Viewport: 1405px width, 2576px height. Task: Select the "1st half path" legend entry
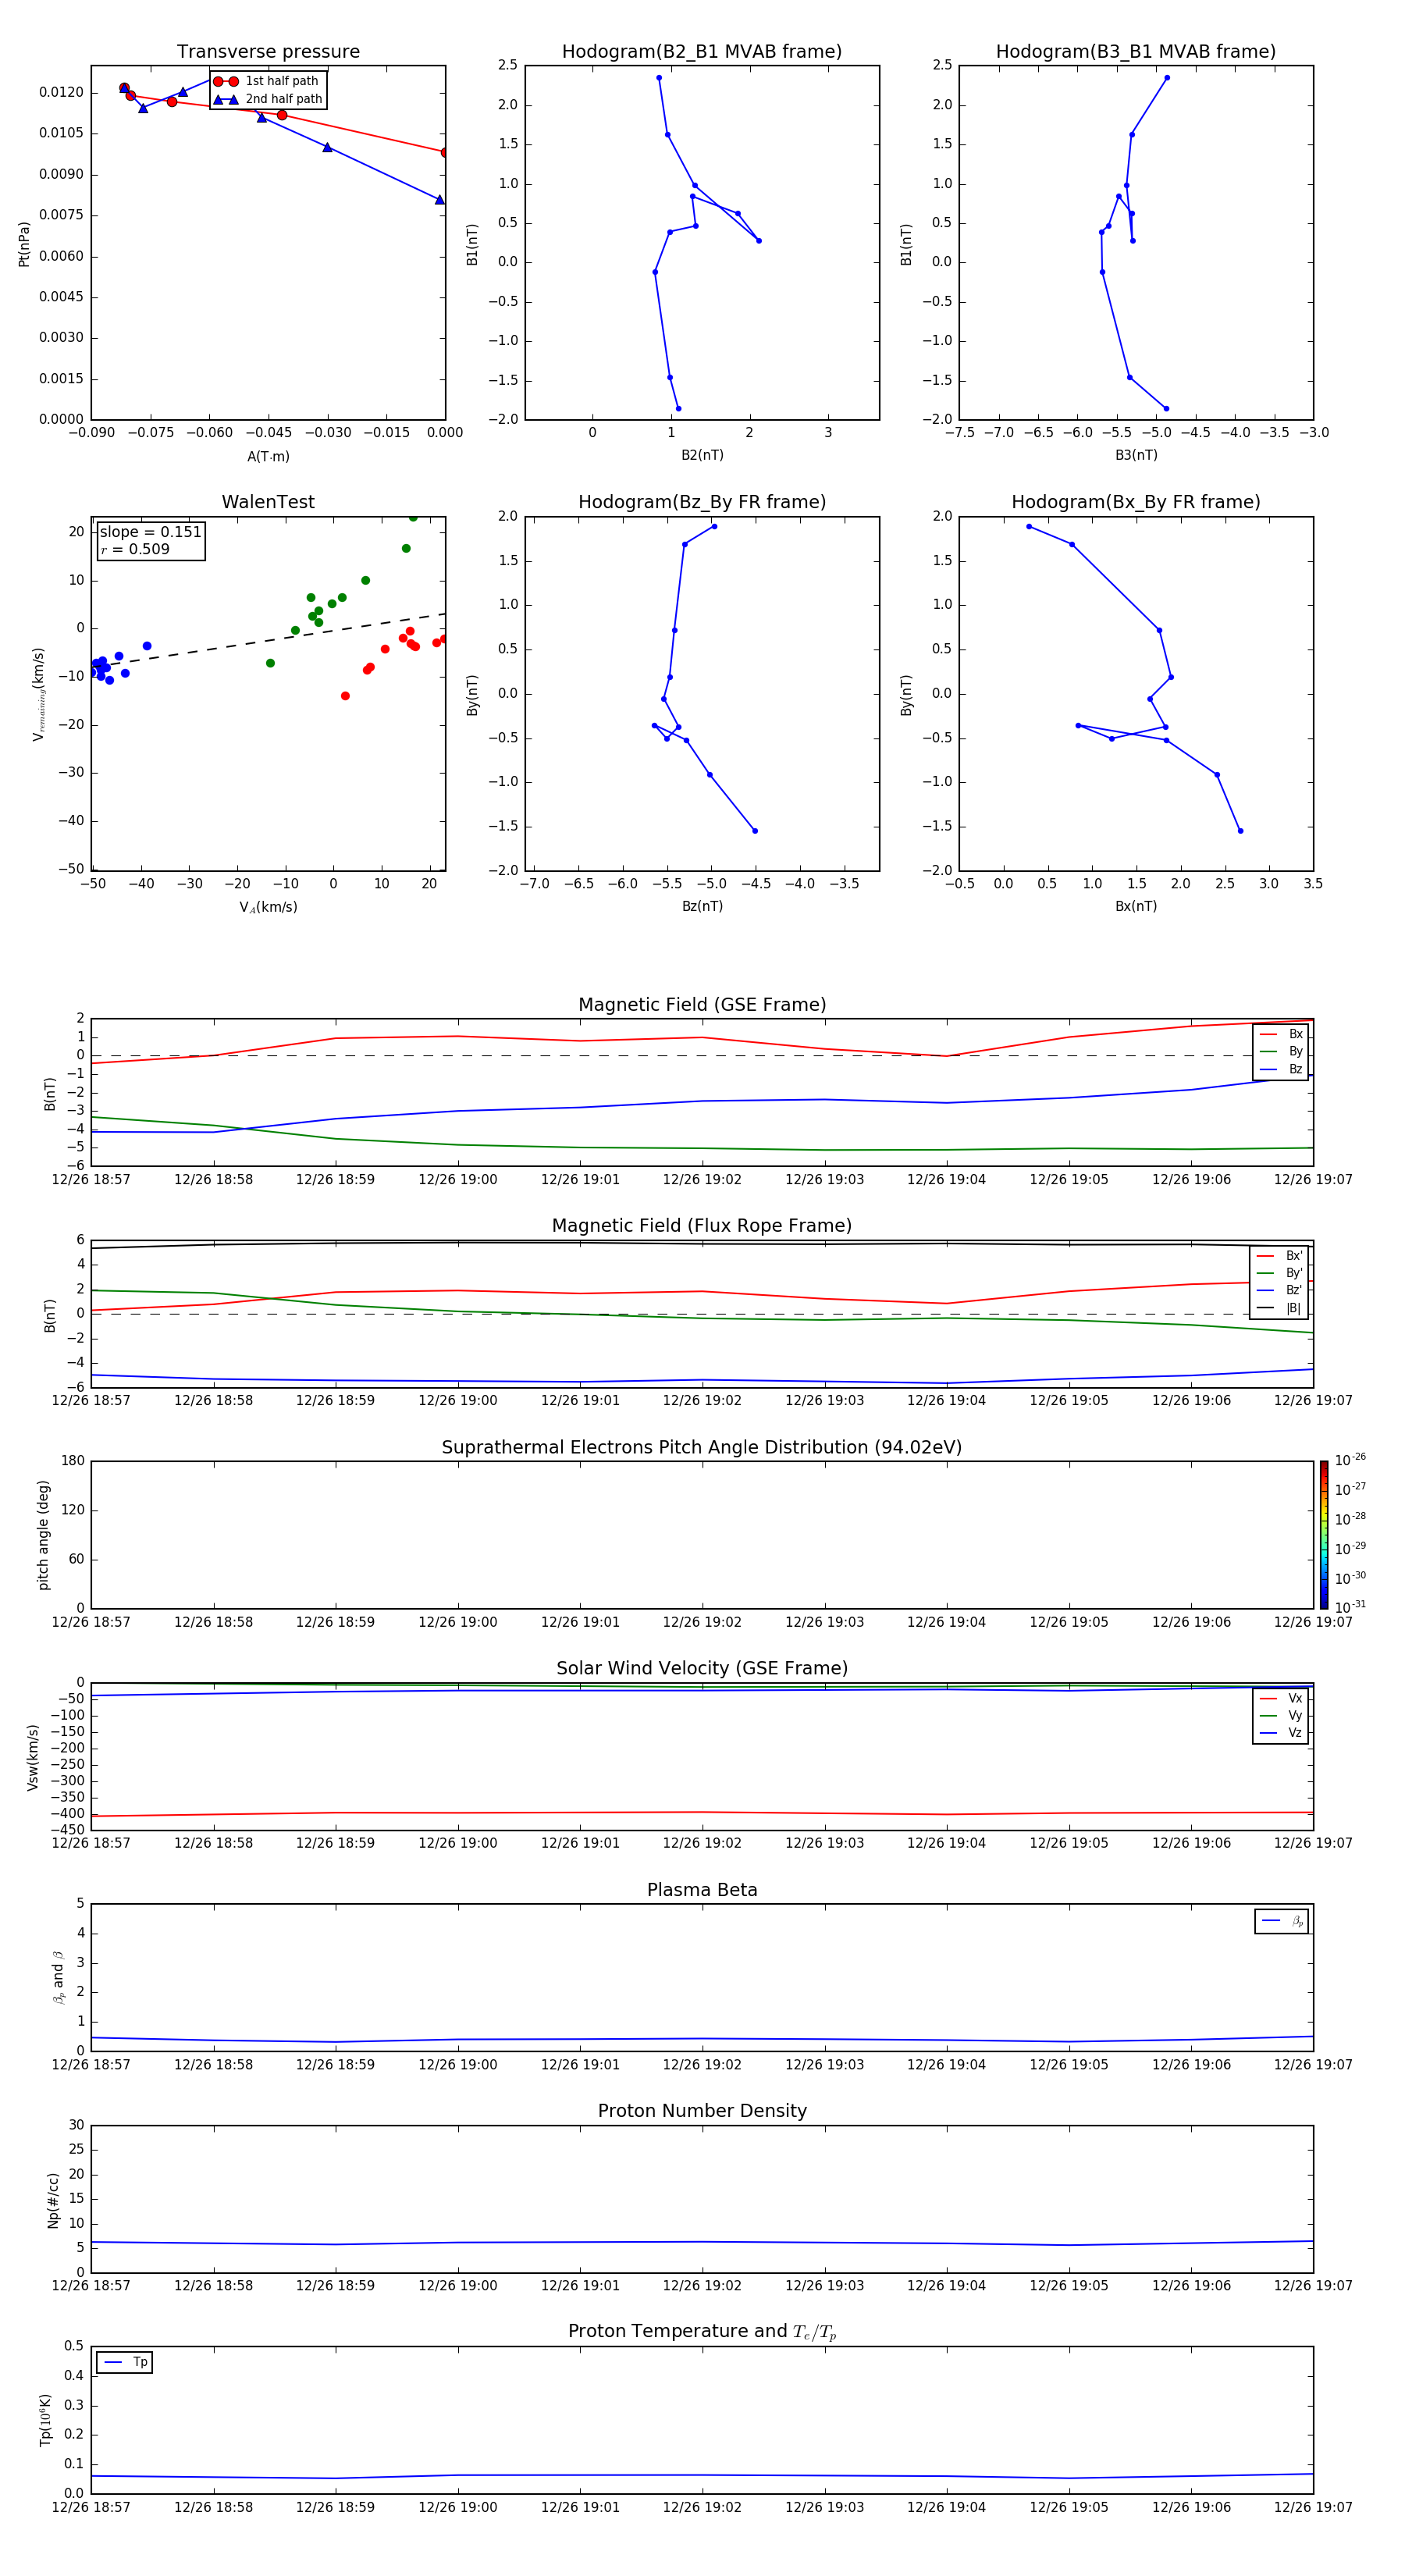(x=267, y=81)
